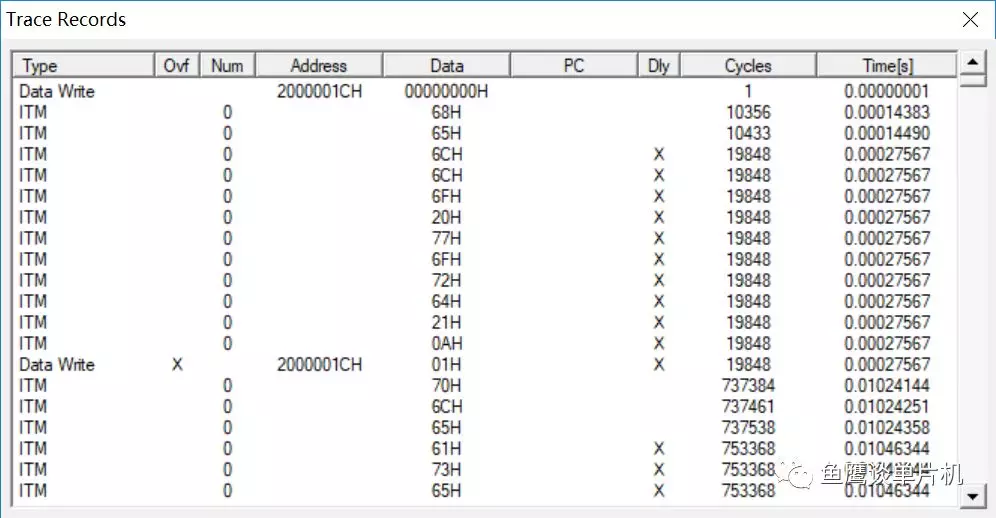Sort by the Type column header
Screen dimensions: 996x518
point(84,65)
